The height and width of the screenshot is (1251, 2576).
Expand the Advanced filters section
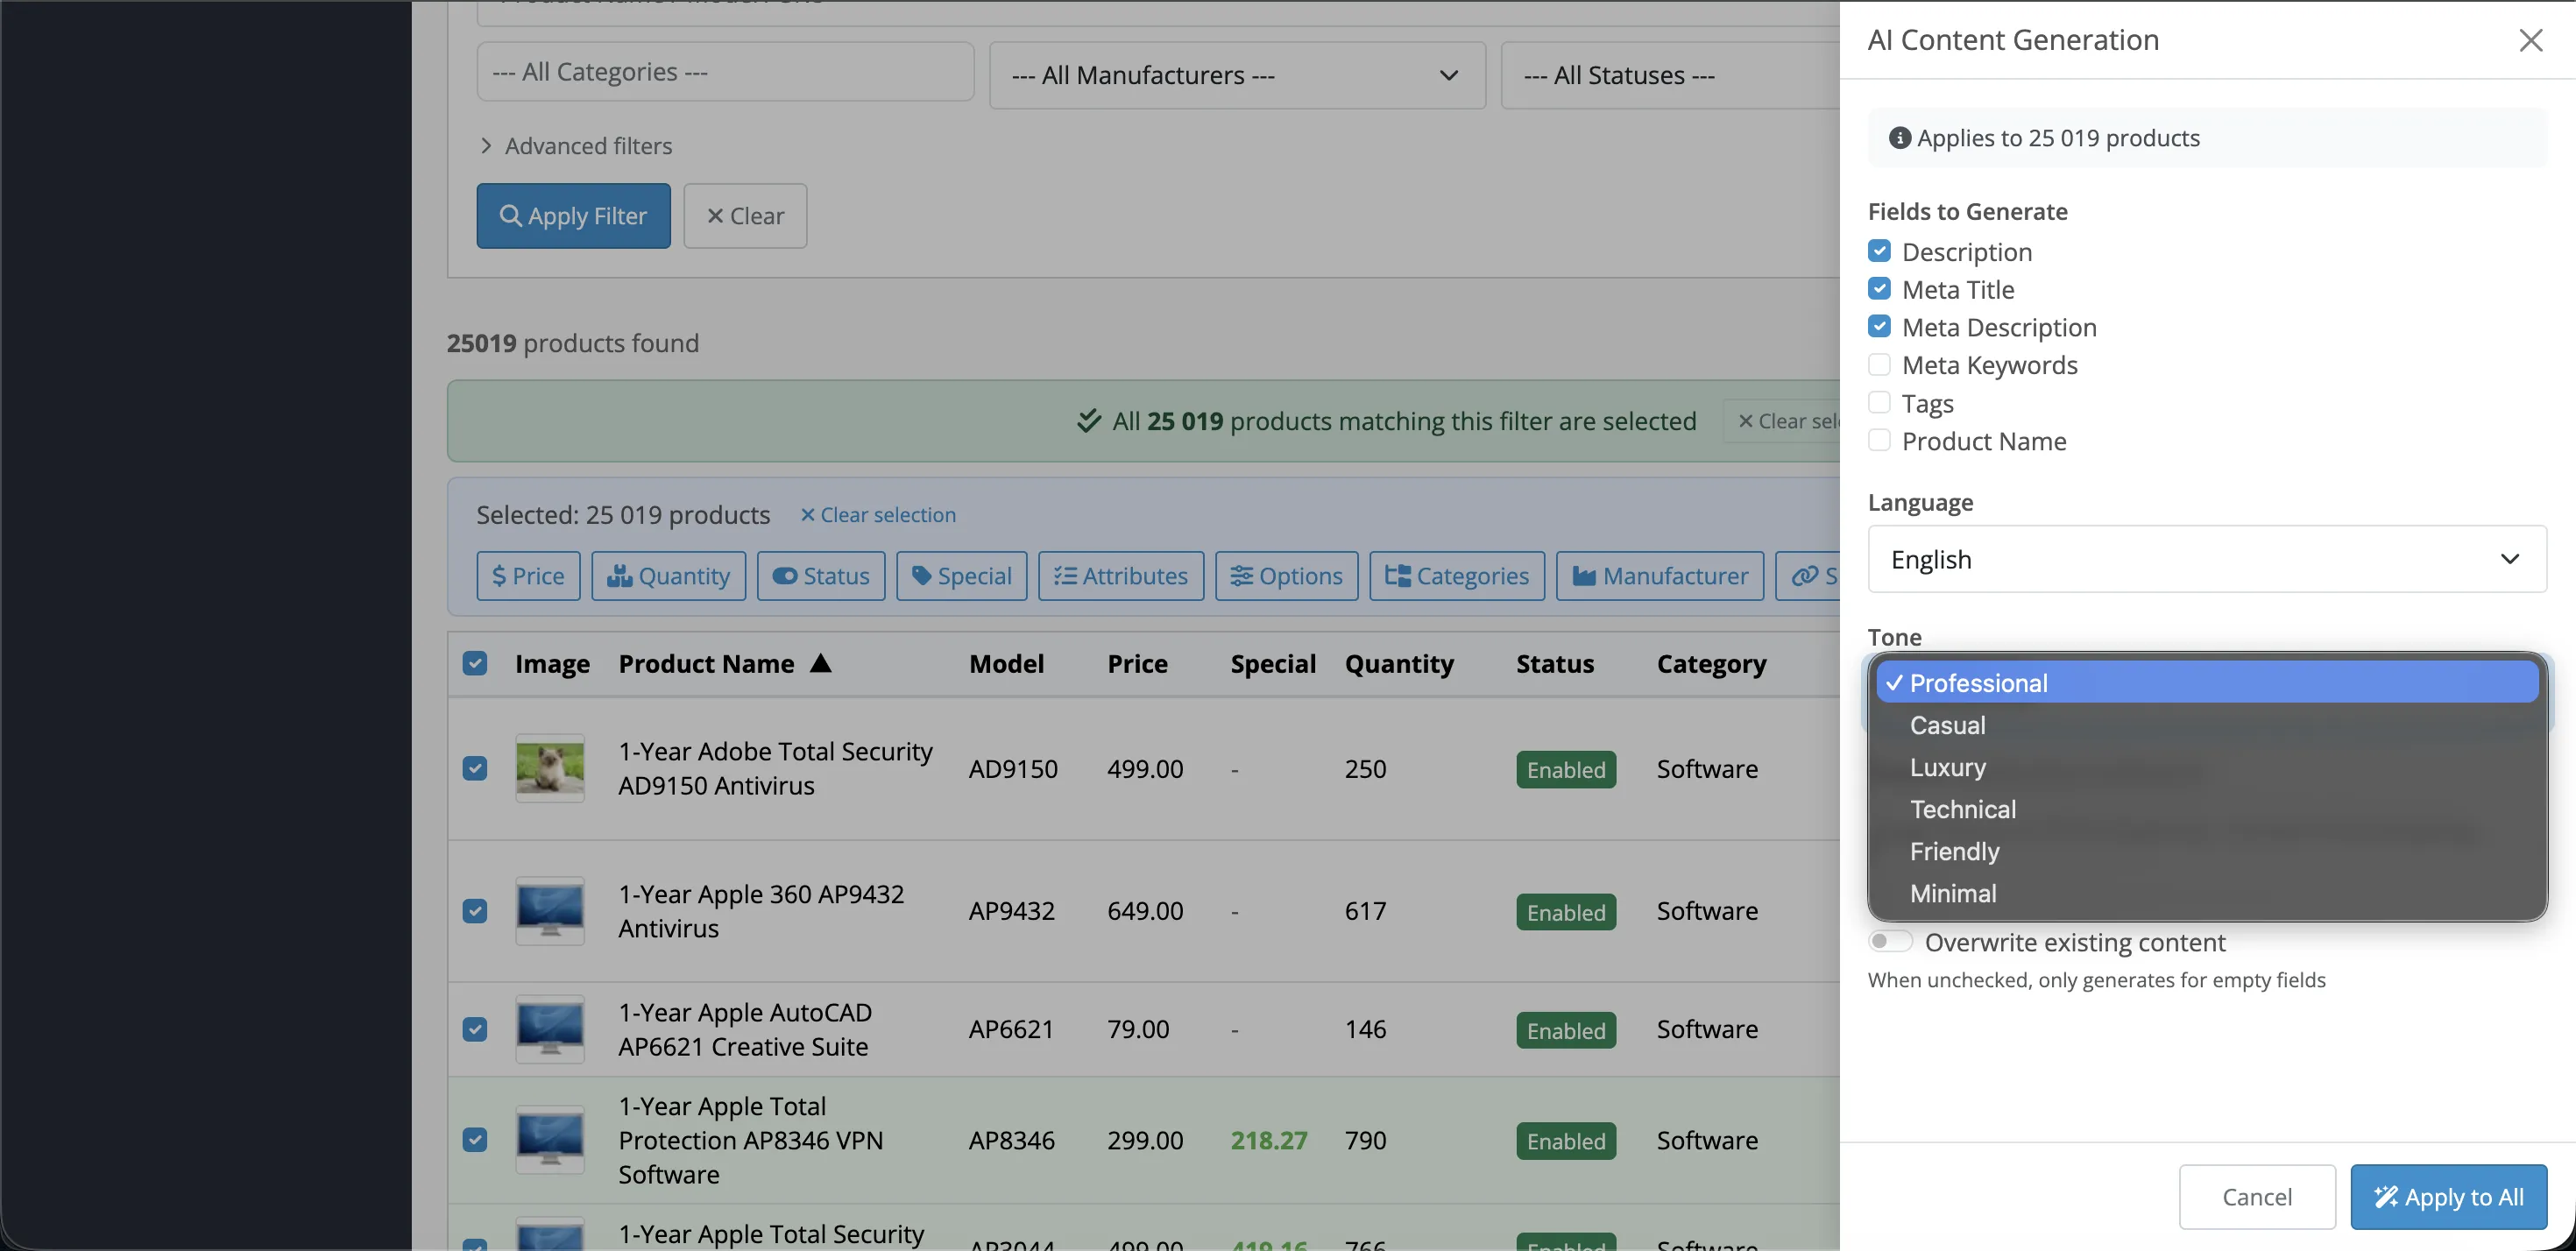coord(576,146)
